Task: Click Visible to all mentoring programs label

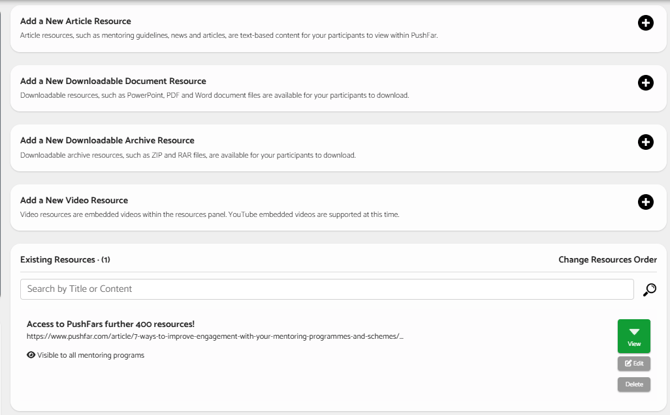Action: click(91, 355)
